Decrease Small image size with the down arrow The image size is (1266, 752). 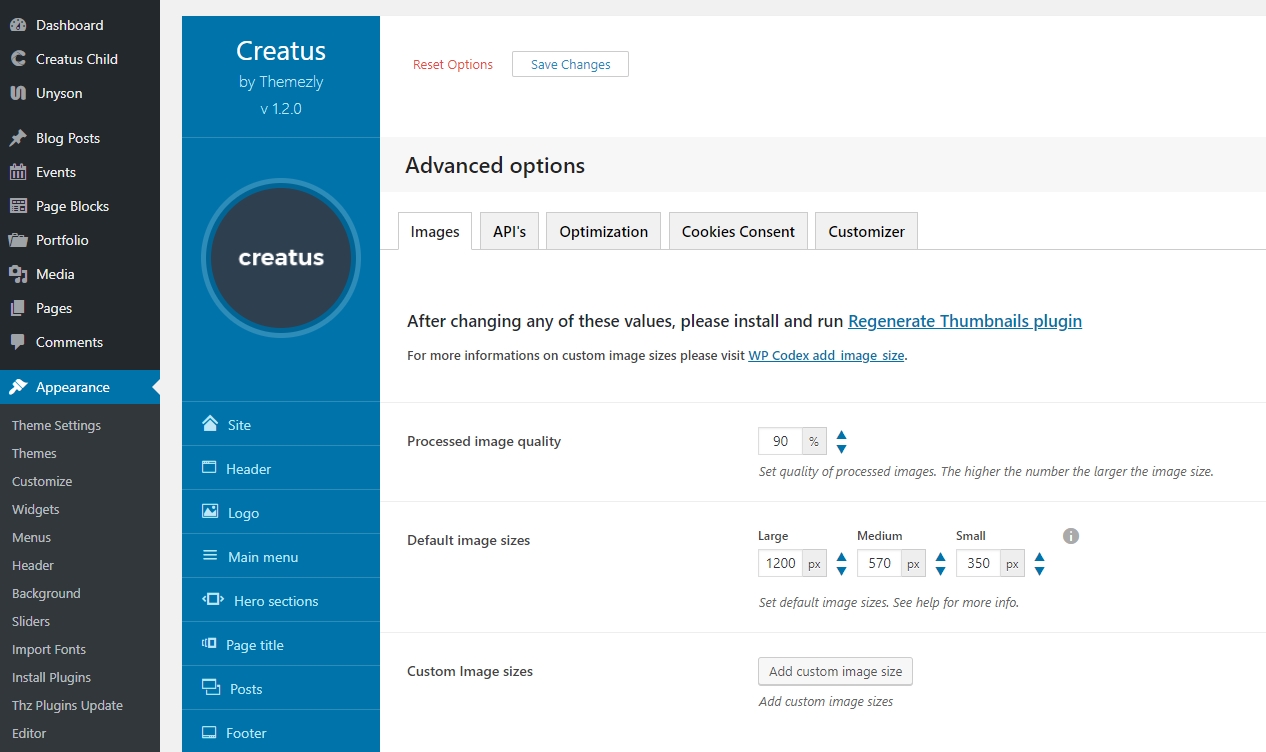coord(1039,570)
